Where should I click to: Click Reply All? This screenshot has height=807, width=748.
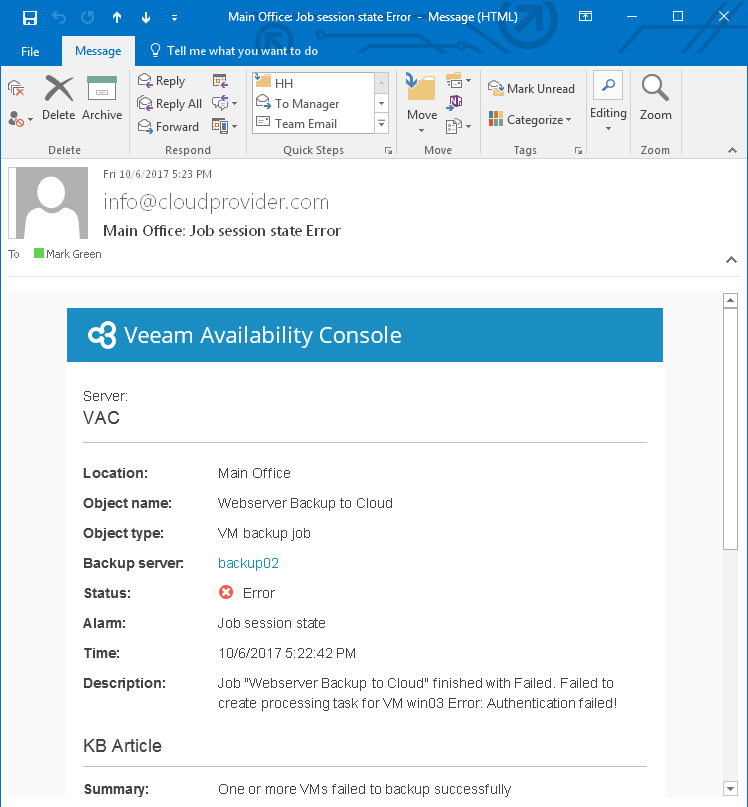click(169, 103)
